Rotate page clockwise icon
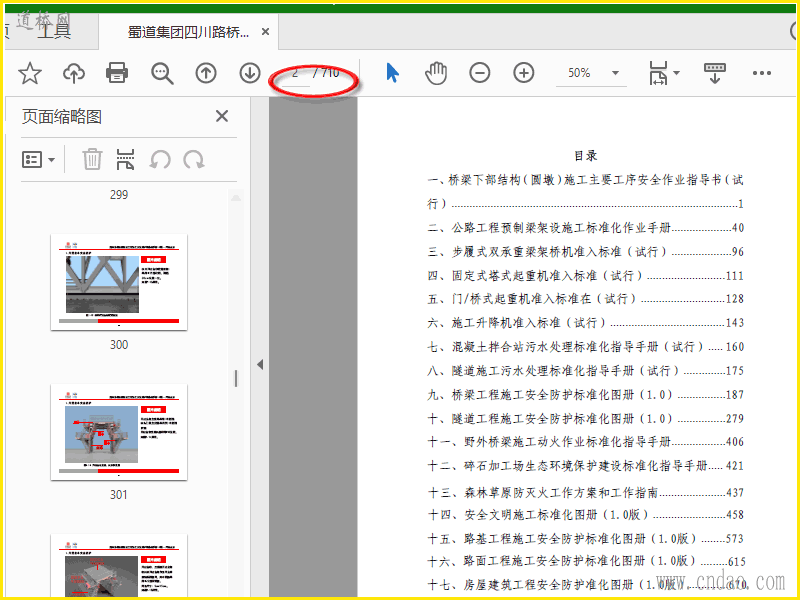800x600 pixels. (x=194, y=160)
